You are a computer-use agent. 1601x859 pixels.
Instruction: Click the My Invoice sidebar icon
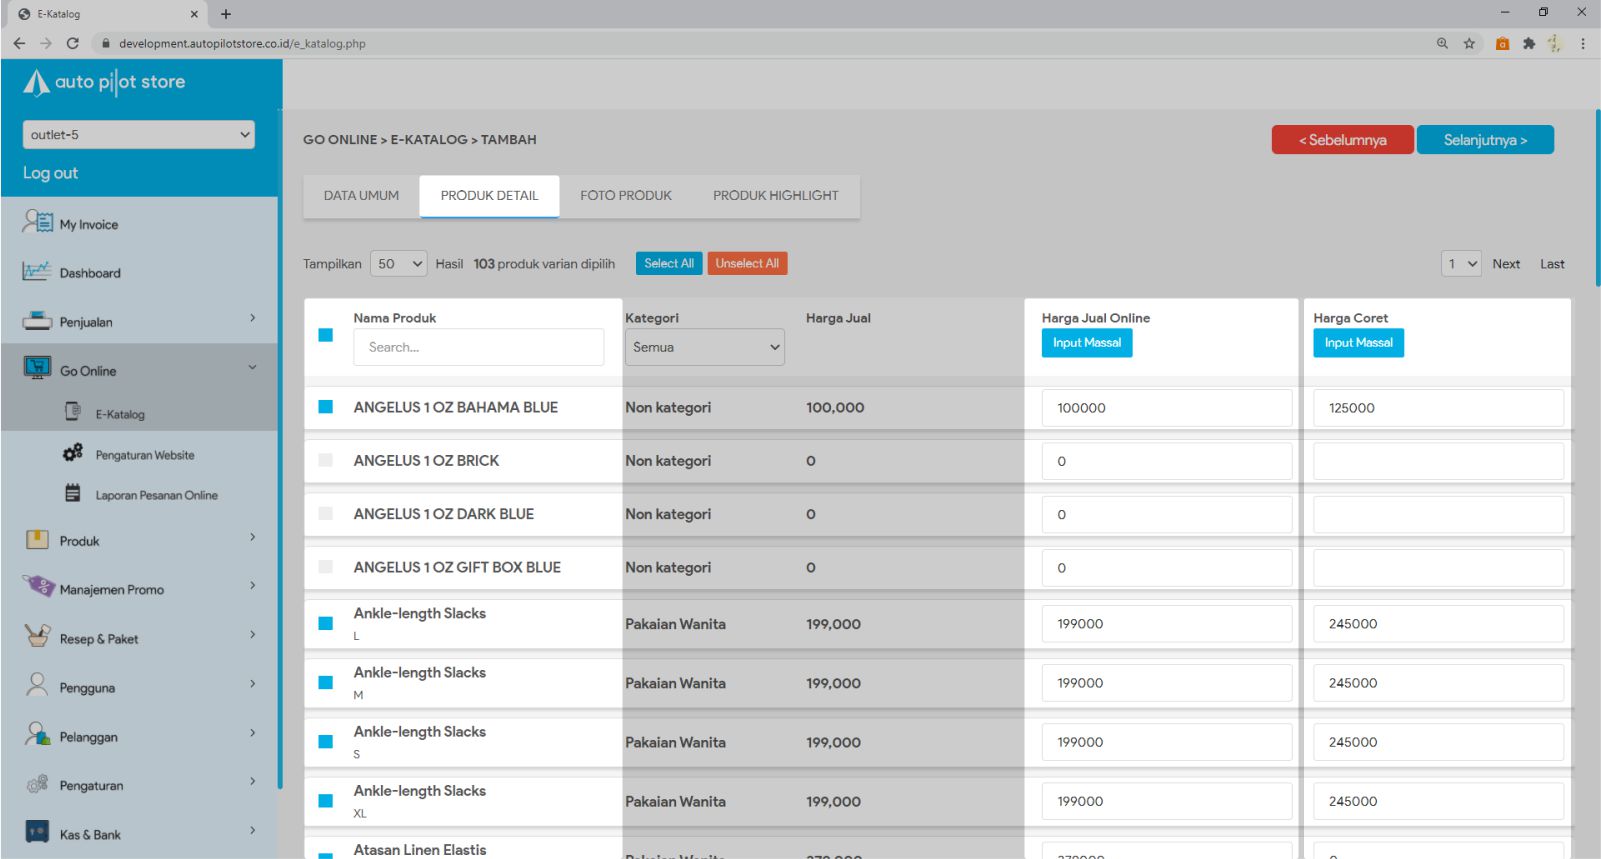click(37, 222)
